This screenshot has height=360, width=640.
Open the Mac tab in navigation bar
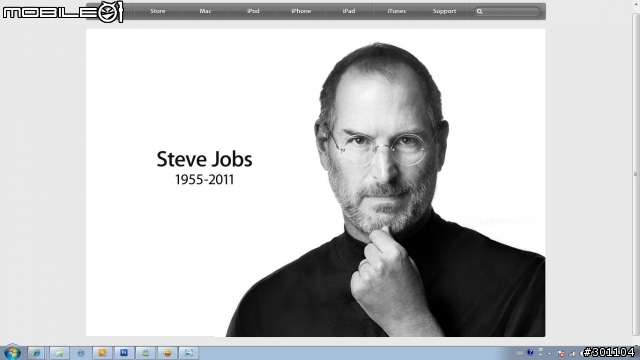pyautogui.click(x=205, y=11)
